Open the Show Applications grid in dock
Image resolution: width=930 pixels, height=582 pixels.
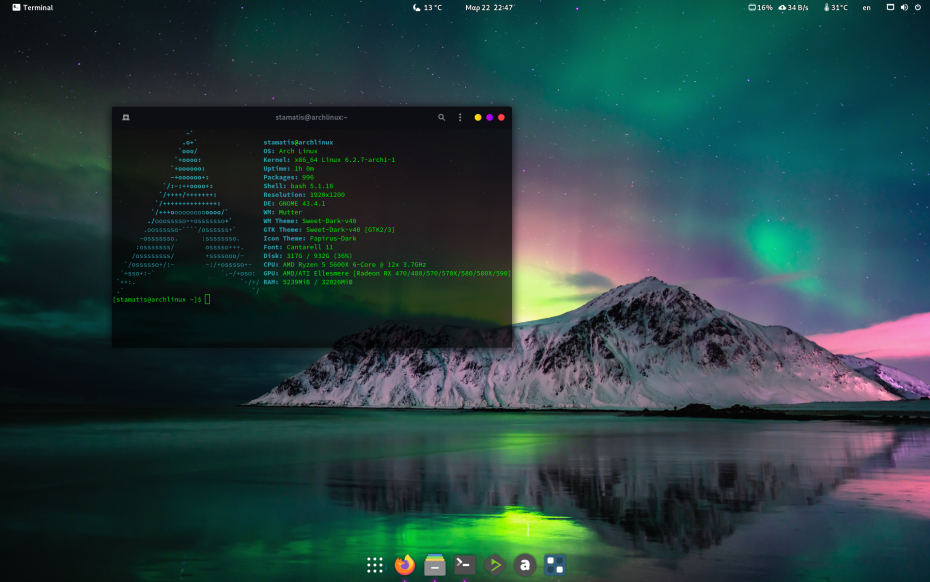pos(375,565)
